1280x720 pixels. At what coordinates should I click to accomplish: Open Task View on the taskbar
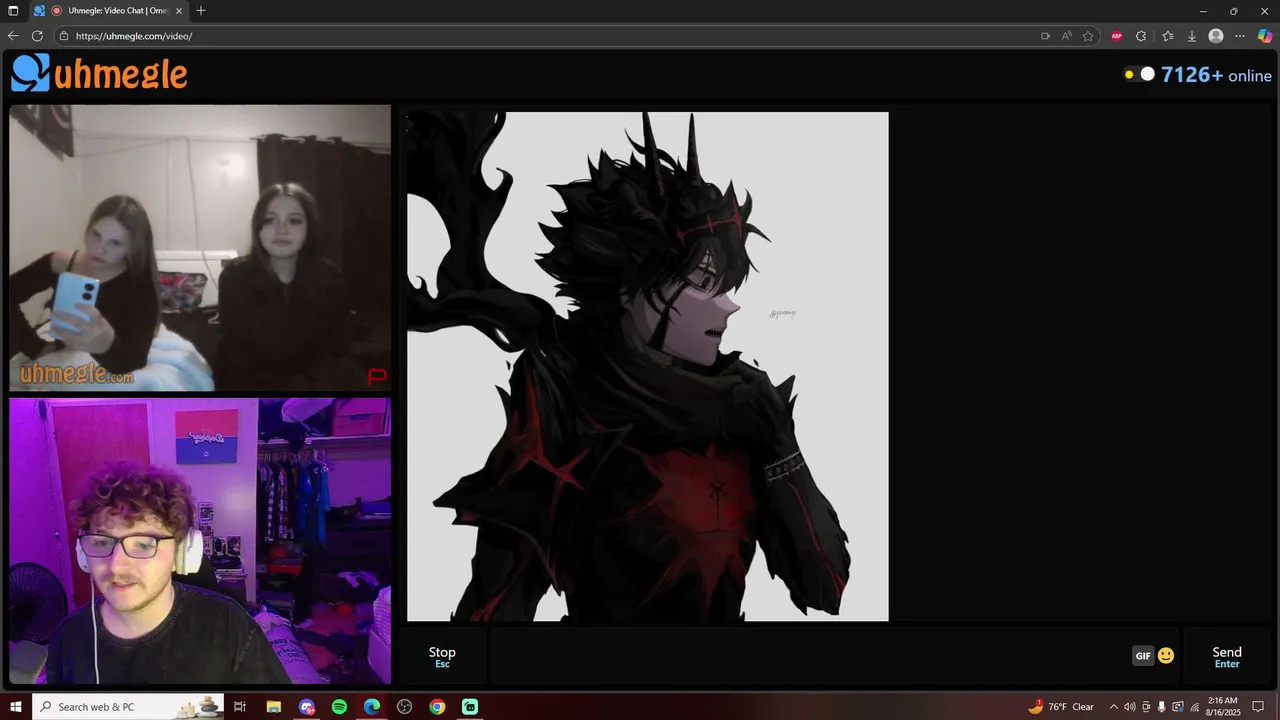tap(240, 707)
